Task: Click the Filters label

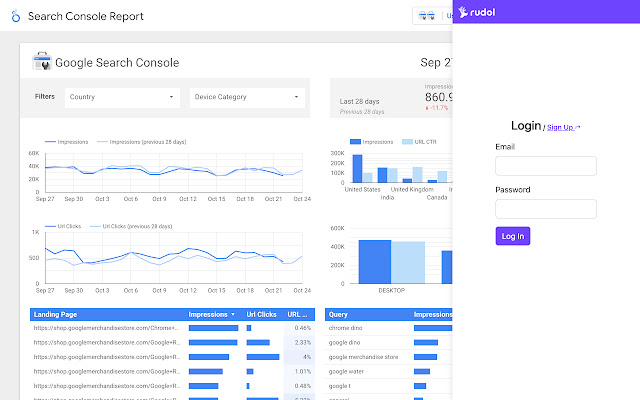Action: (x=44, y=97)
